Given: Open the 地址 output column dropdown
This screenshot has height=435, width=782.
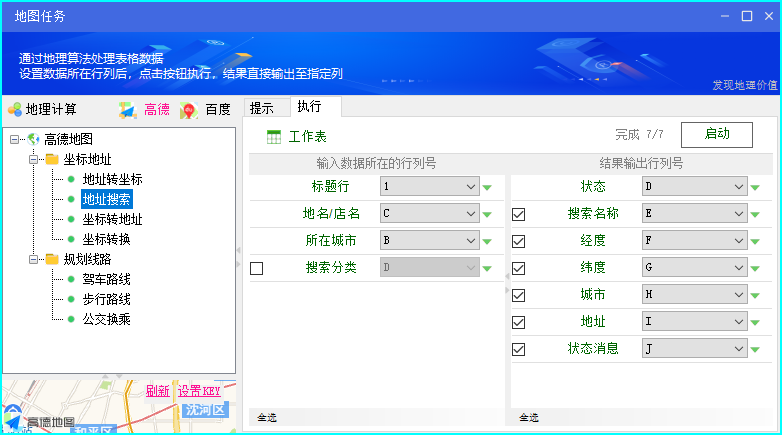Looking at the screenshot, I should click(x=694, y=321).
